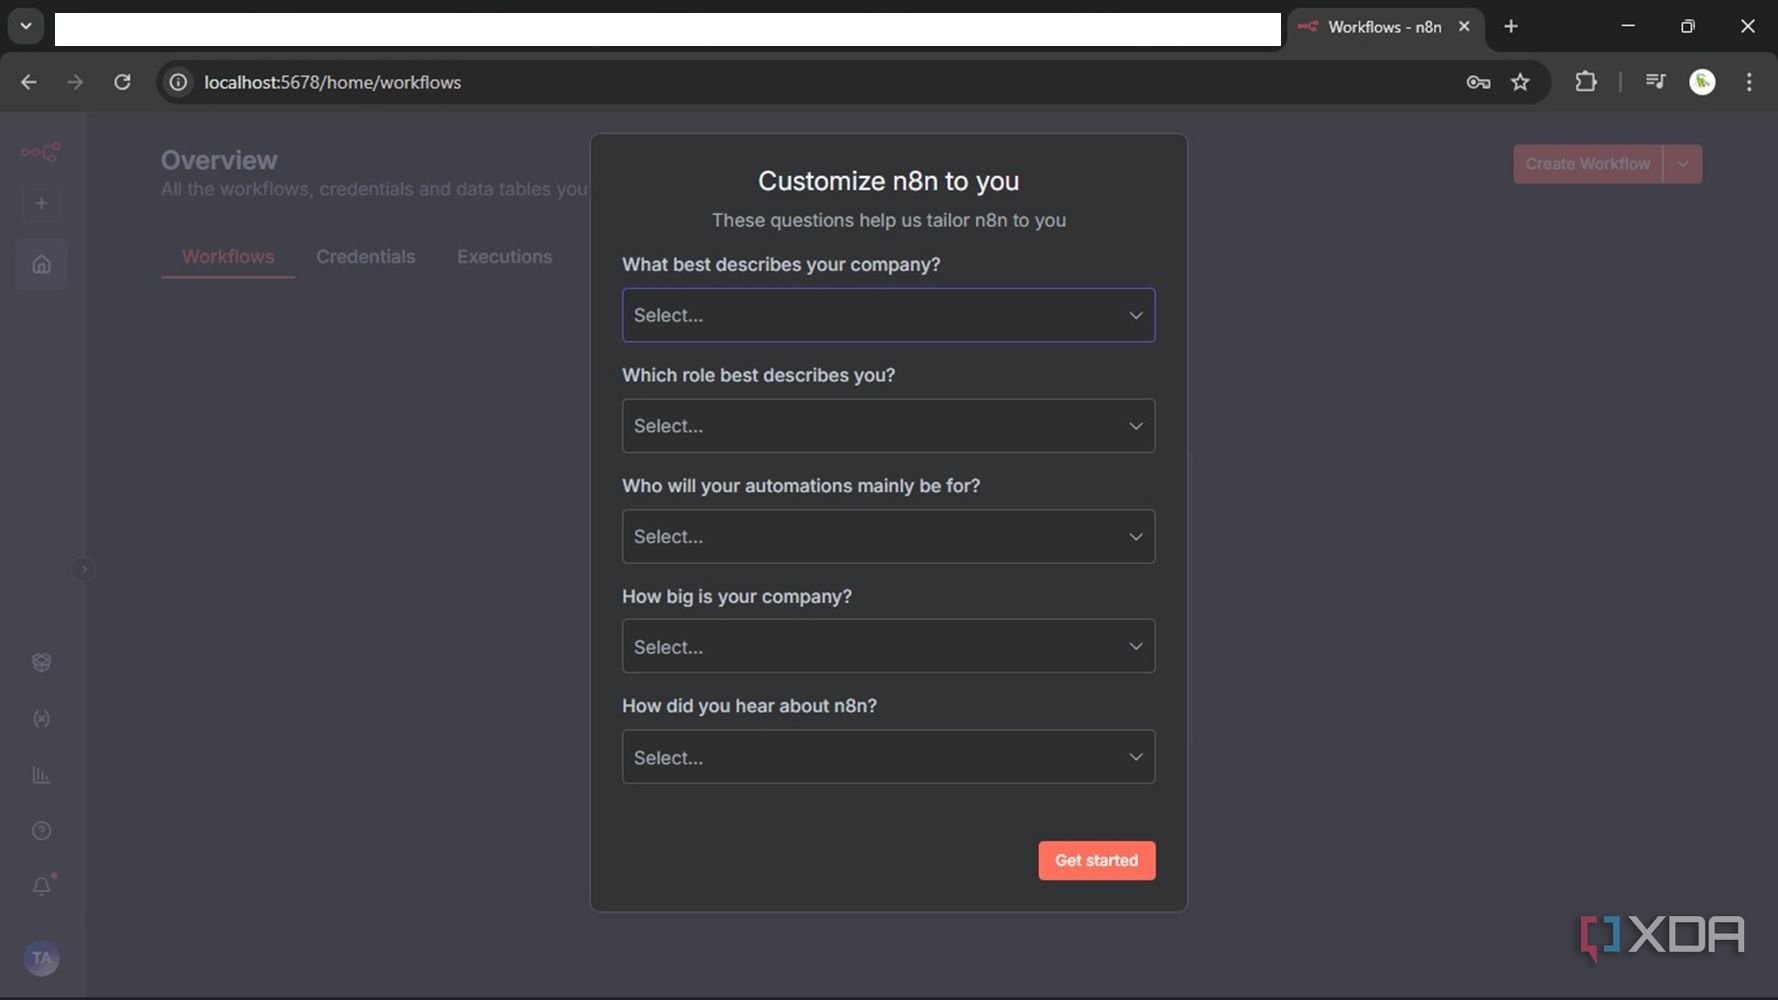
Task: Click the Get started button
Action: coord(1096,860)
